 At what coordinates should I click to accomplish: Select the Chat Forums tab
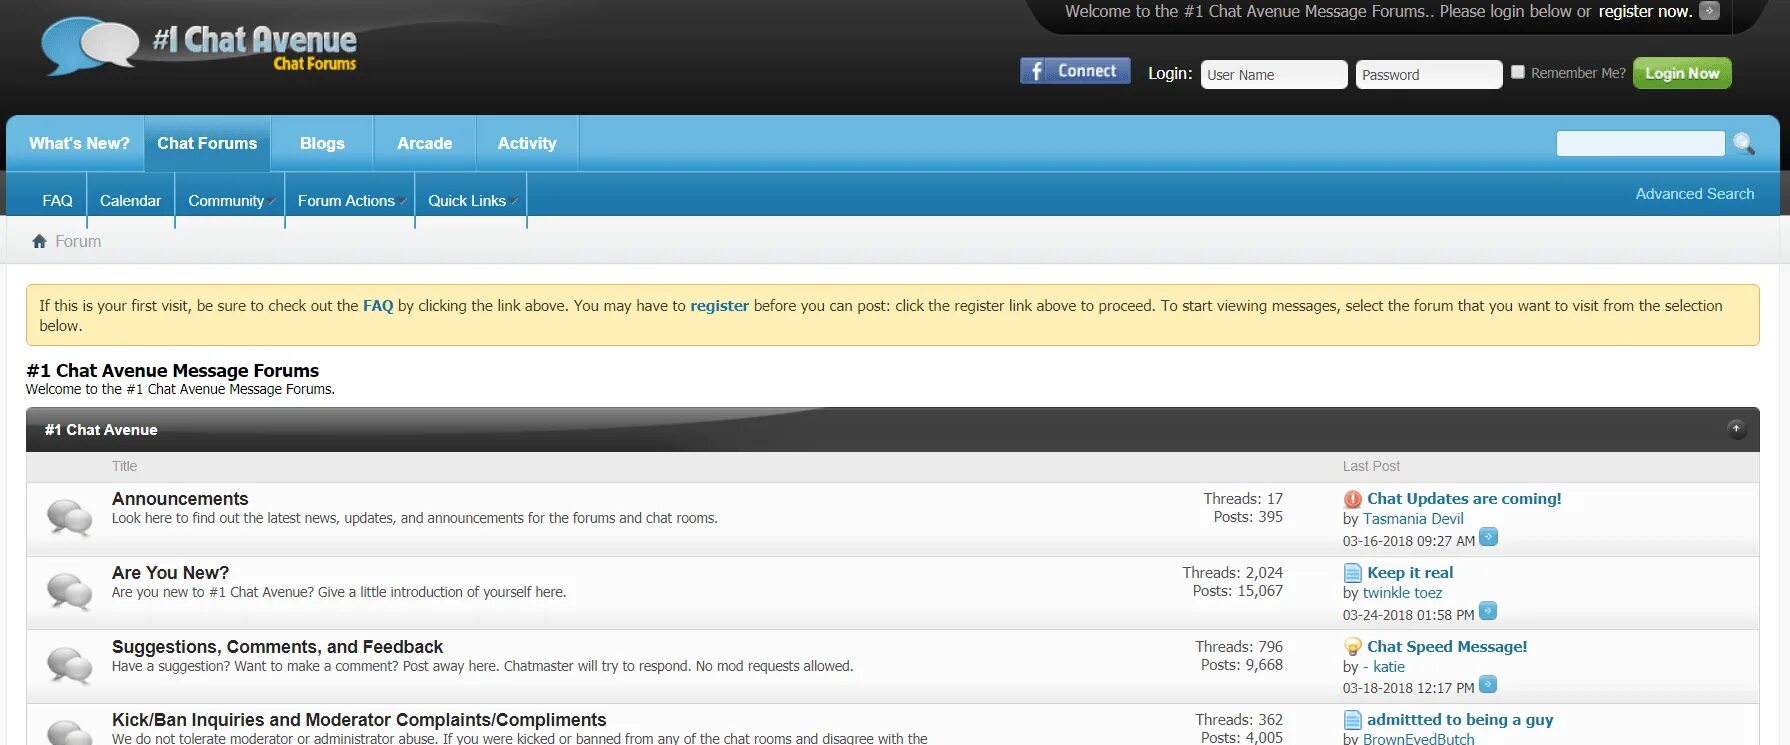click(207, 143)
